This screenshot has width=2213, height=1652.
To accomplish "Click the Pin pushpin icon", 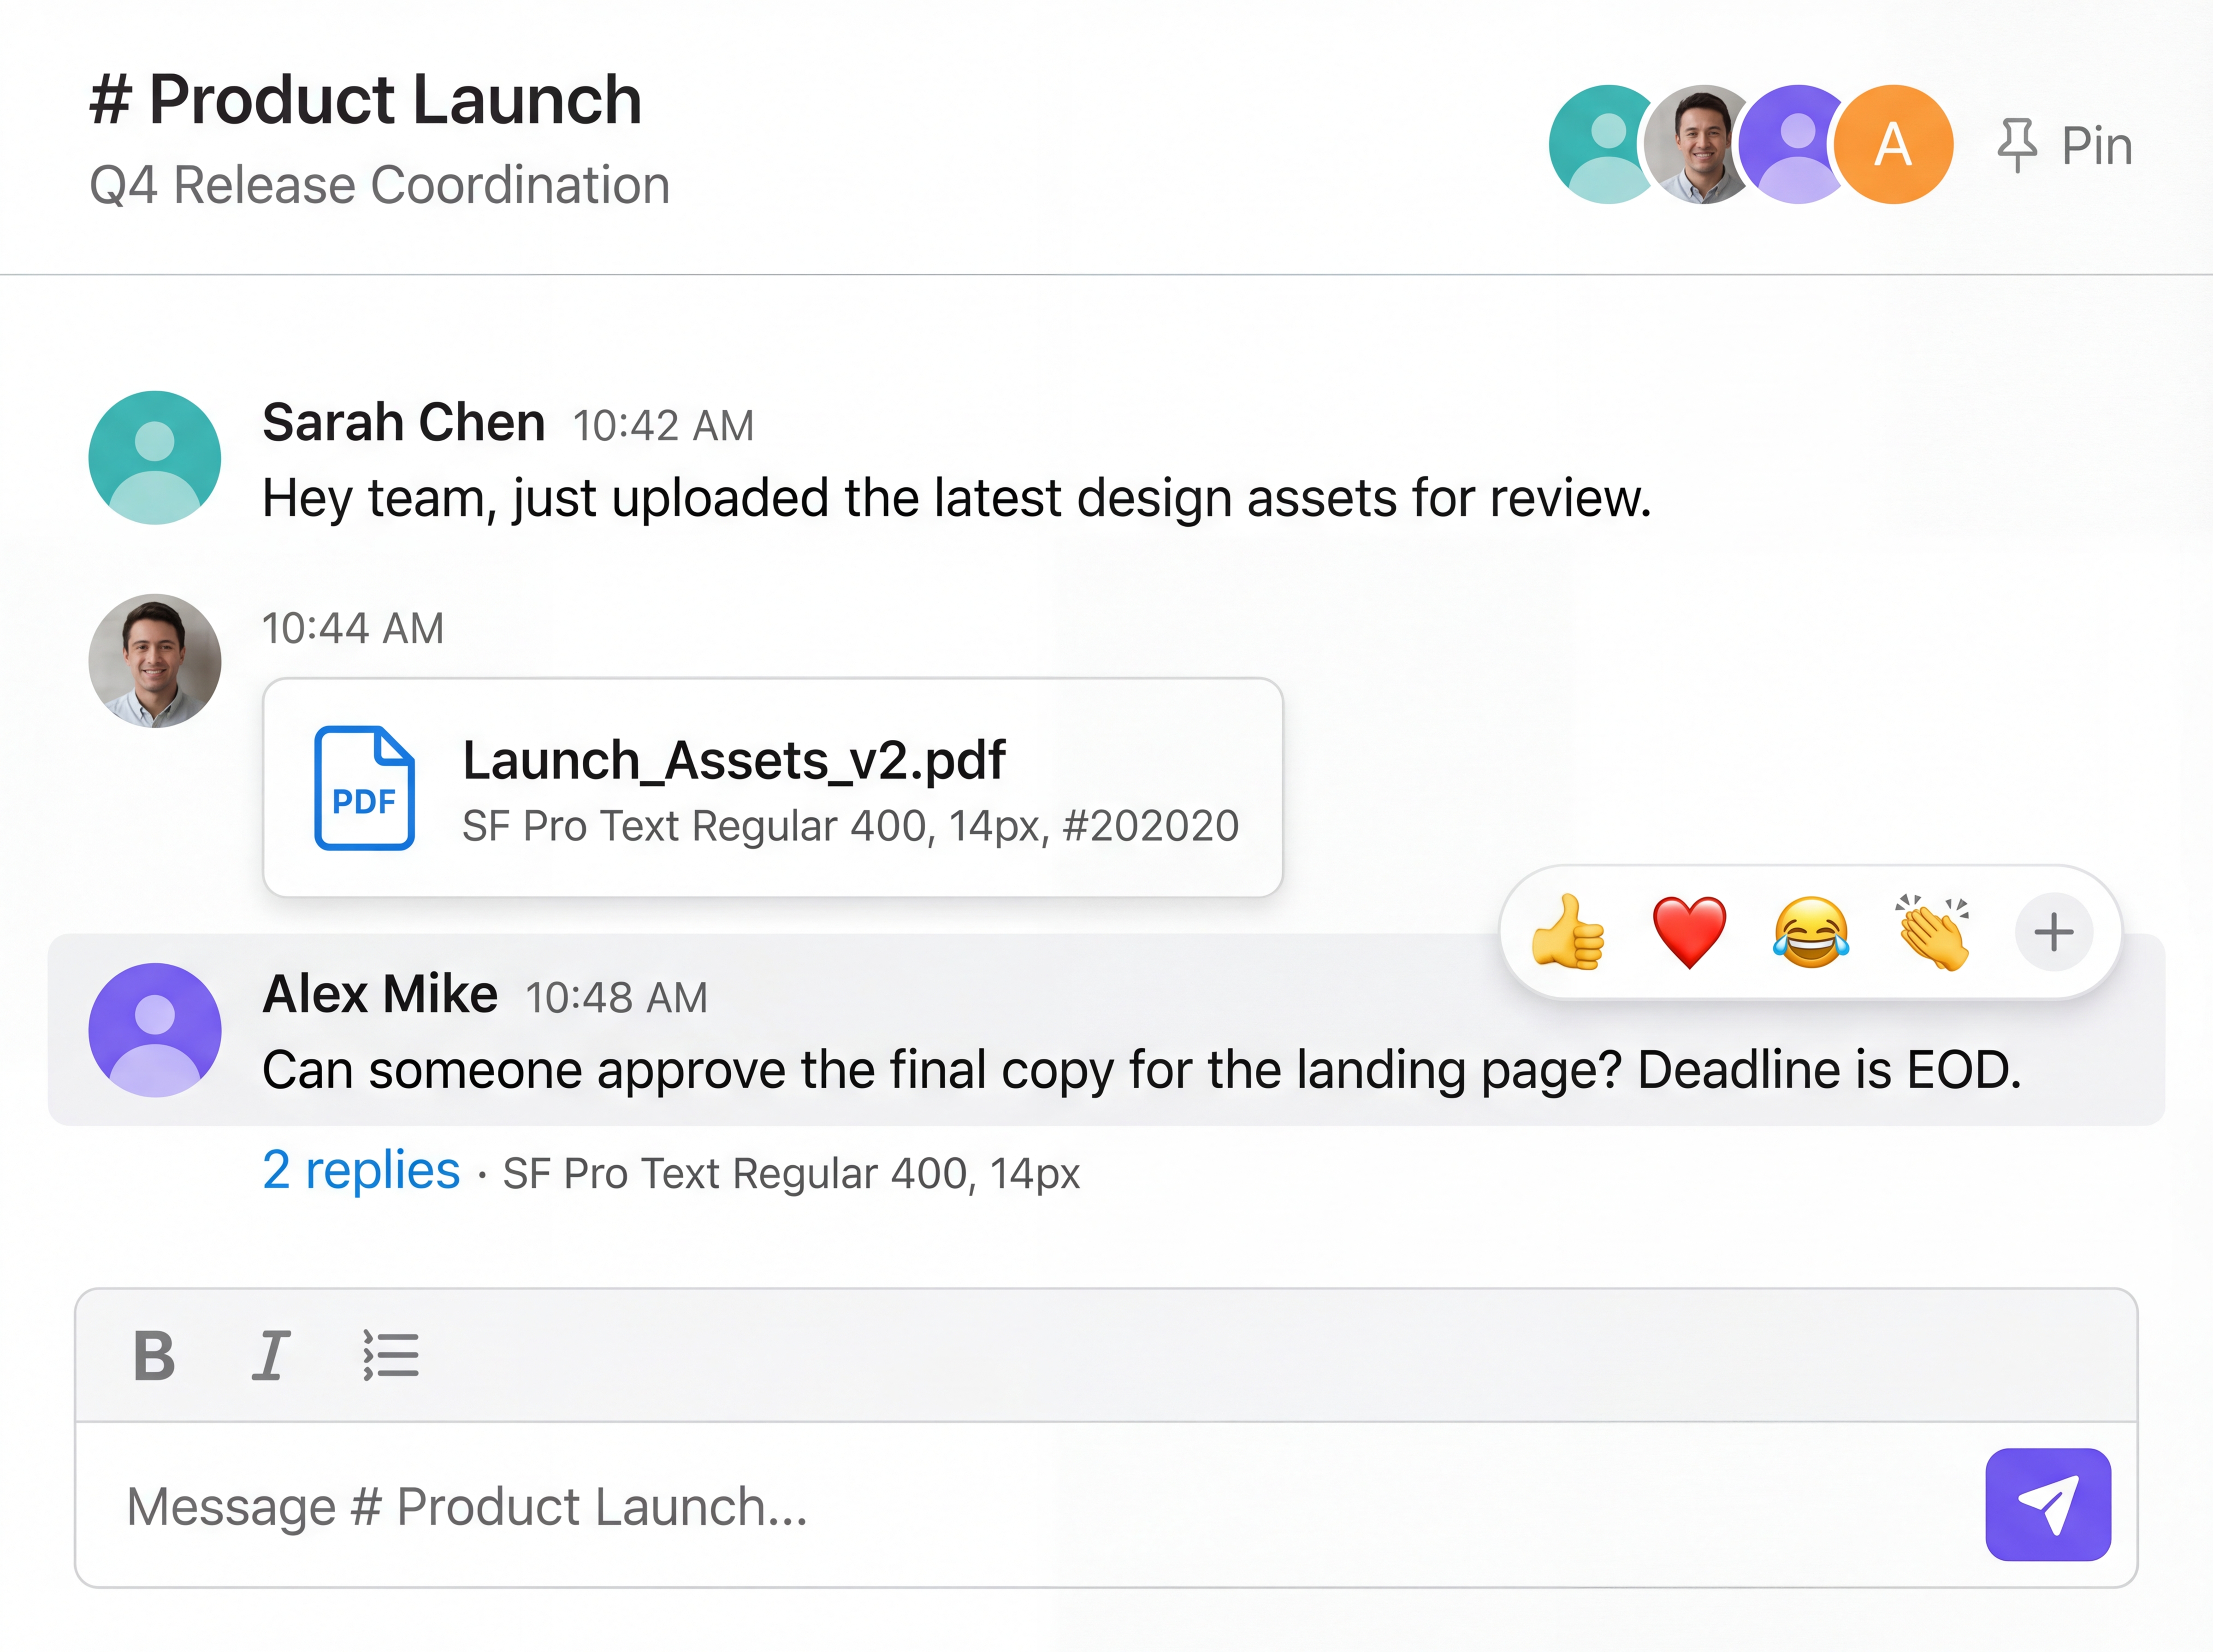I will 2016,145.
